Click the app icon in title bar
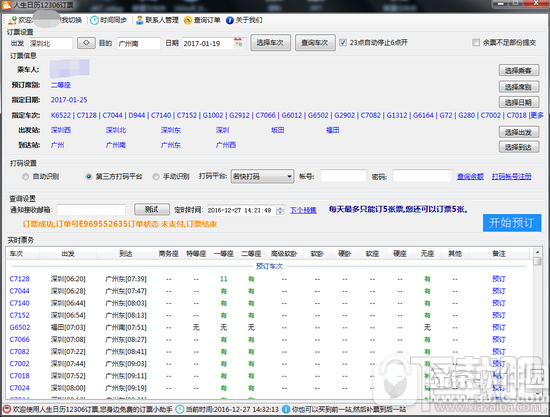This screenshot has height=417, width=550. pyautogui.click(x=6, y=5)
